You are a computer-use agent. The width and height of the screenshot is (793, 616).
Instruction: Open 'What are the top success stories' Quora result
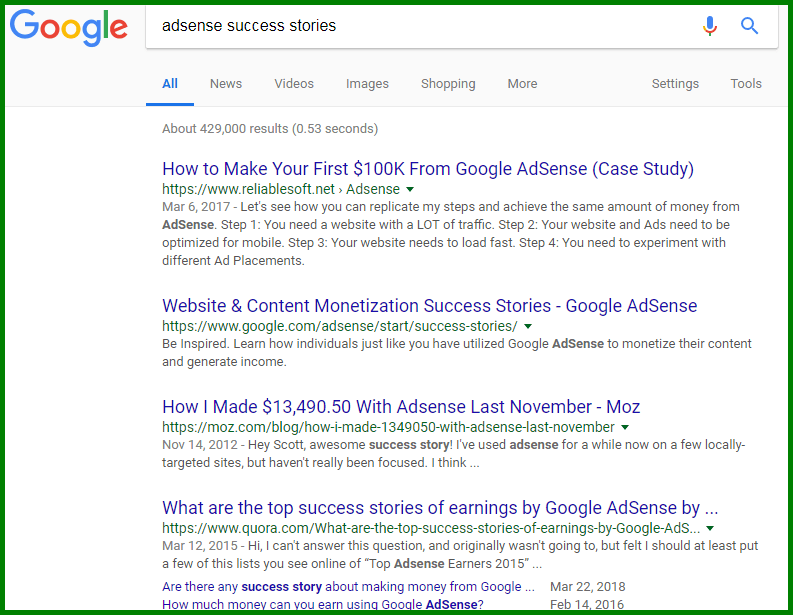point(440,508)
